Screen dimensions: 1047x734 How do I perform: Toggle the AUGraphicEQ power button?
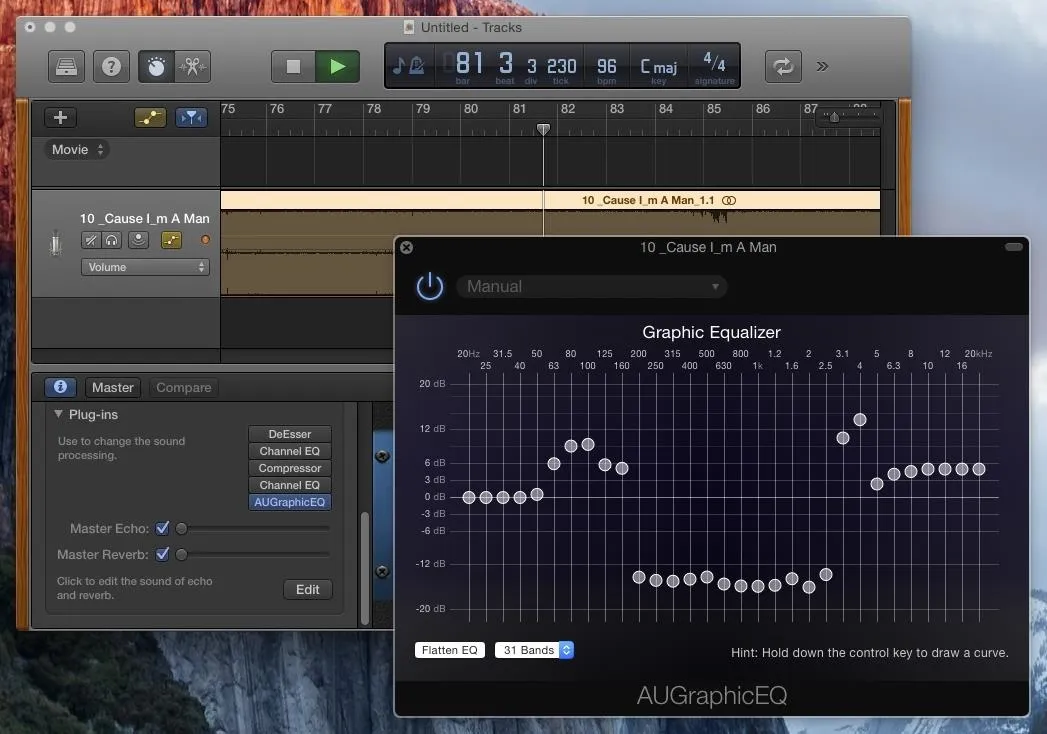coord(430,287)
